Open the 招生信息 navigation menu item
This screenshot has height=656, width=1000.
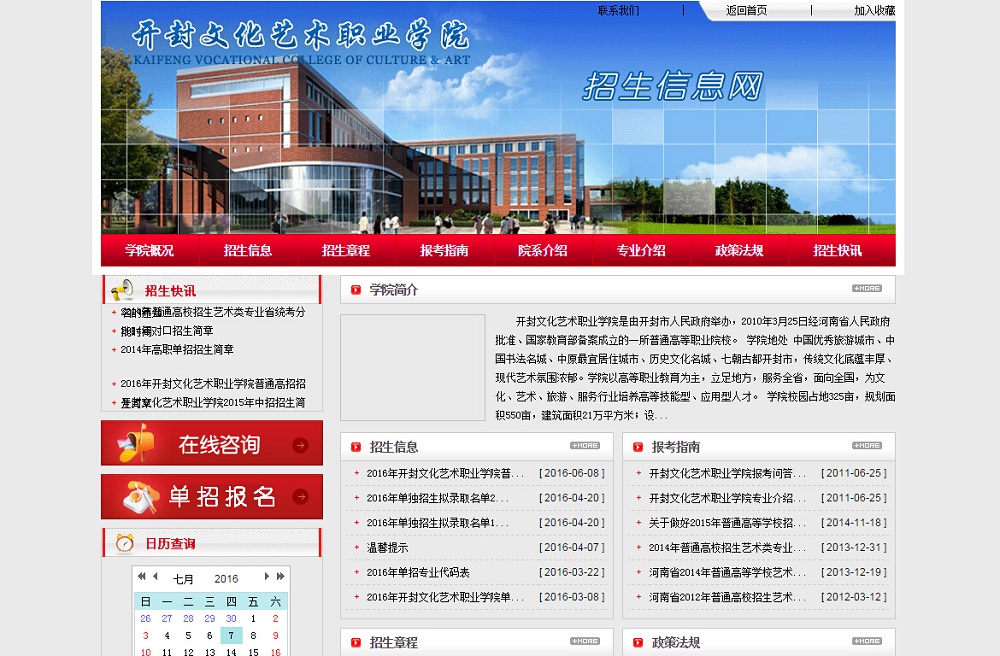247,251
